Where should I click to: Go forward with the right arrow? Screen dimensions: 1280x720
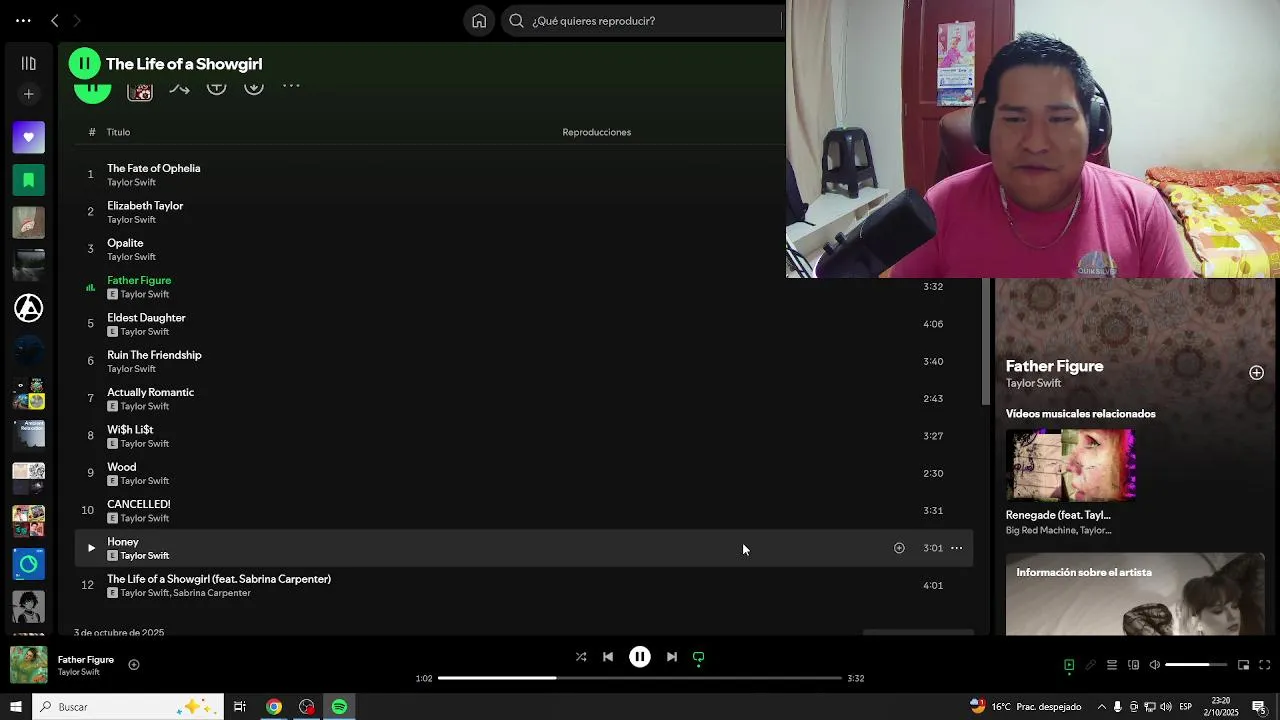tap(77, 20)
